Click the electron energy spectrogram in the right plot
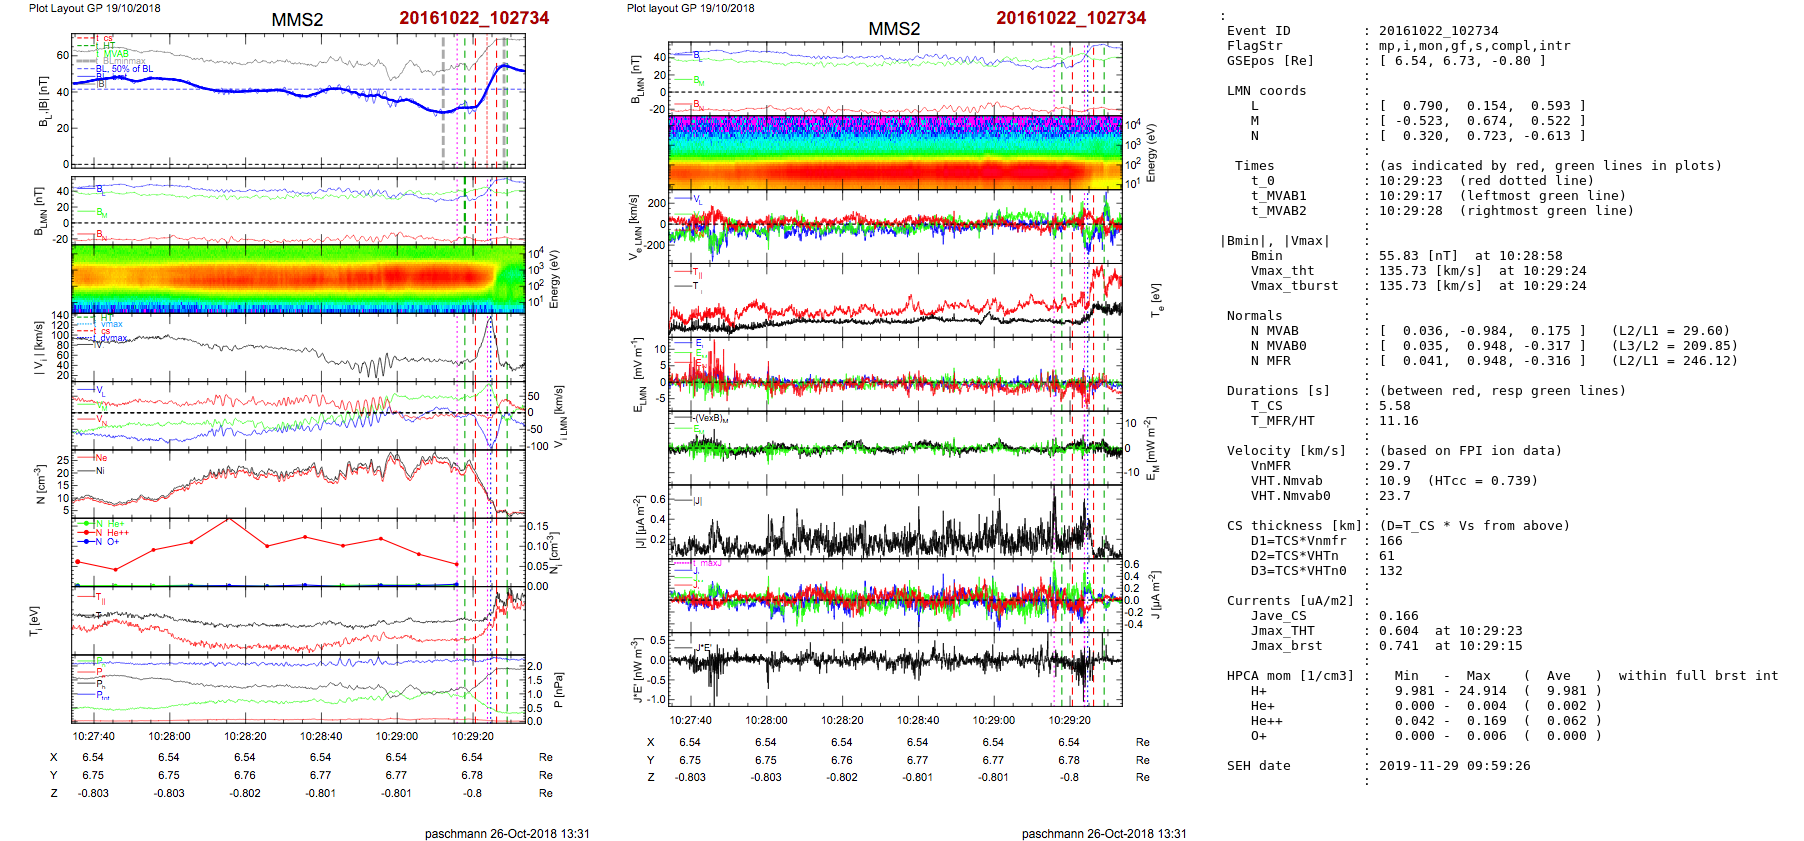This screenshot has width=1804, height=841. pos(895,152)
